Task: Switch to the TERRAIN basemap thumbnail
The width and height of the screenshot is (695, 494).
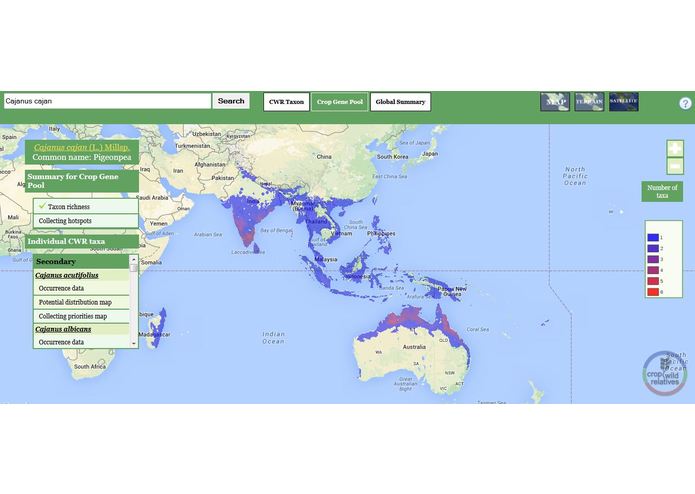Action: [589, 101]
